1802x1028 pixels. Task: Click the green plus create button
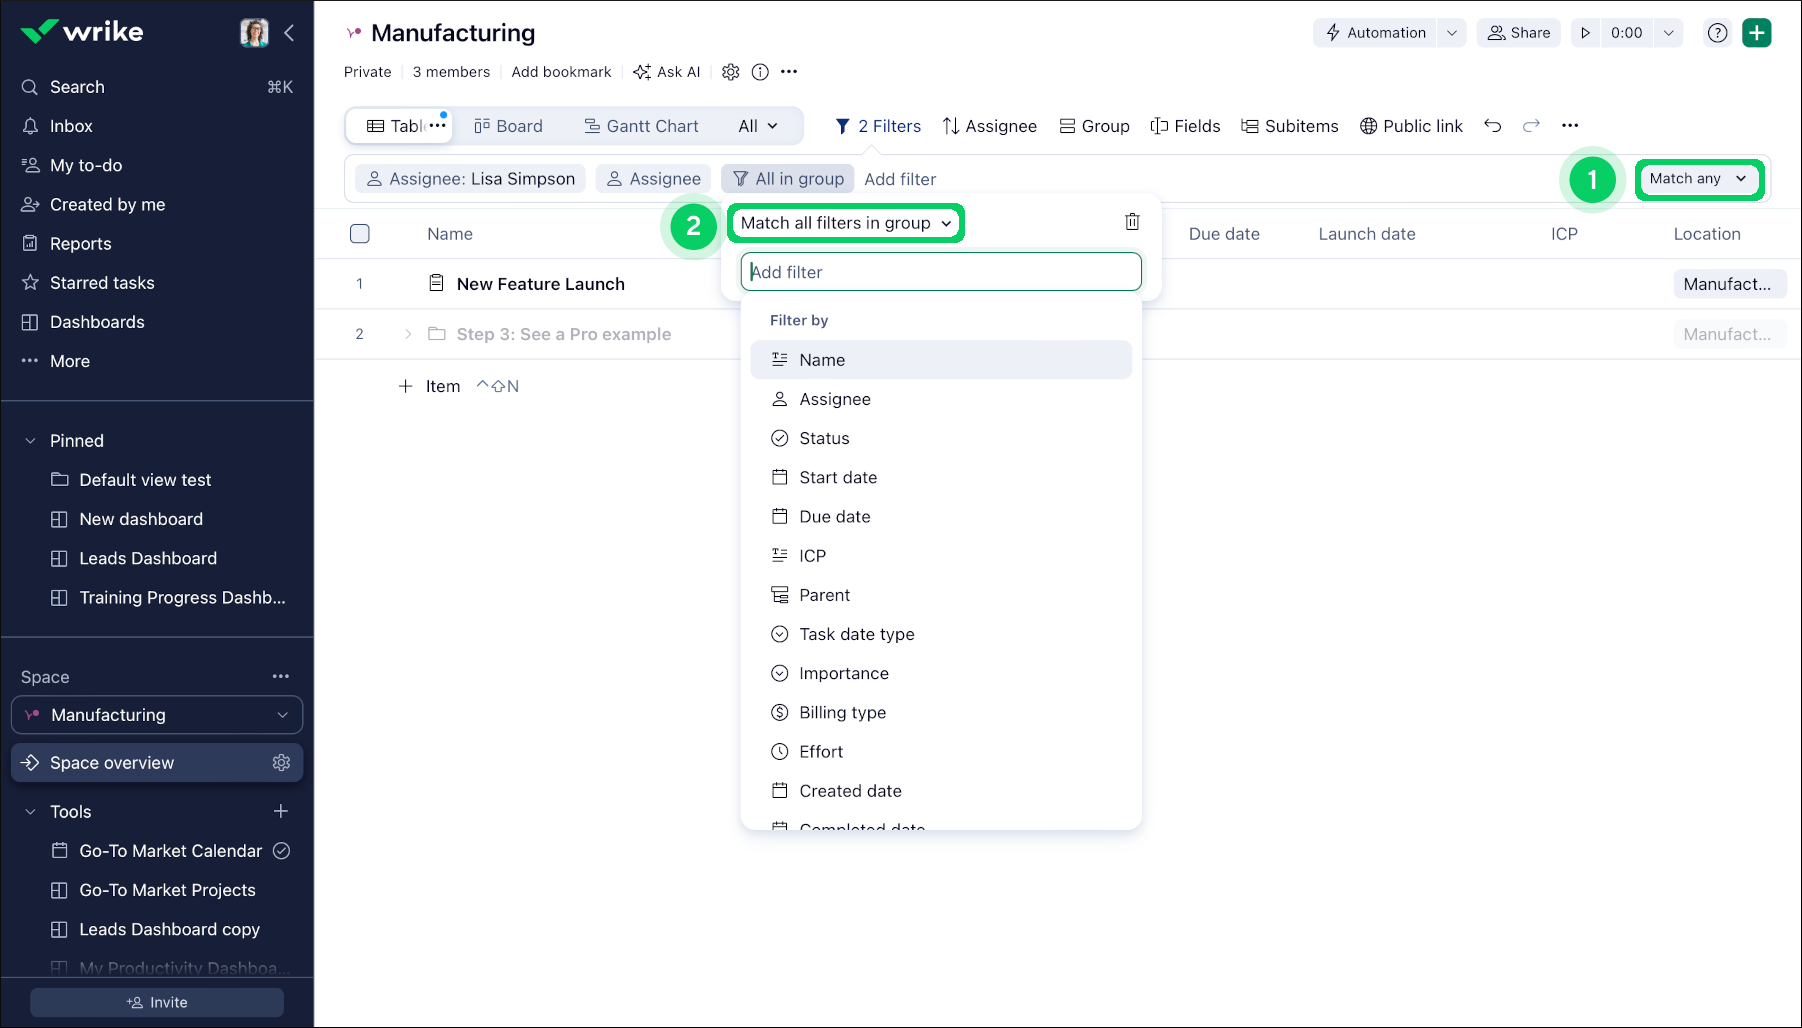[x=1756, y=33]
